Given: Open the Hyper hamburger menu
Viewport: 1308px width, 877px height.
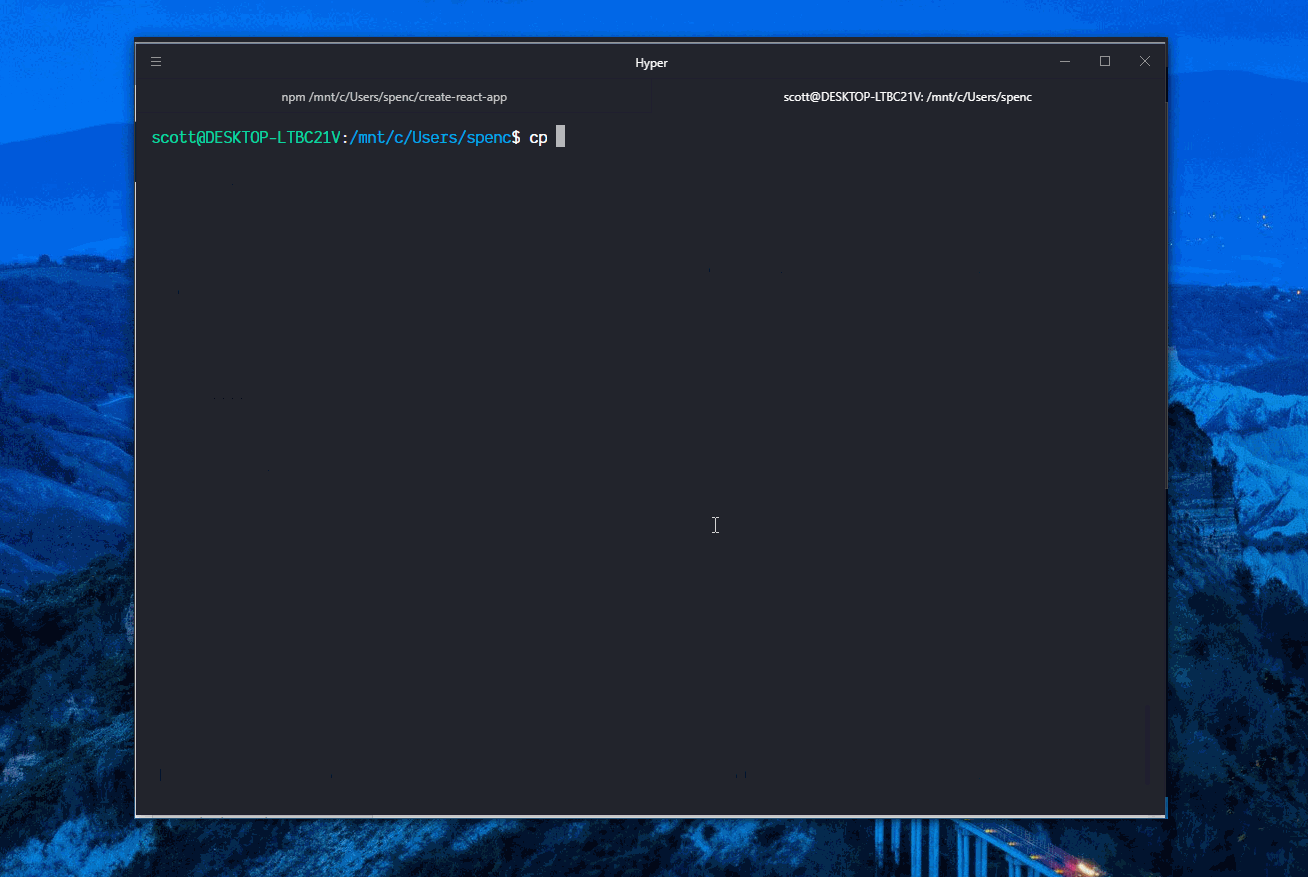Looking at the screenshot, I should coord(156,61).
